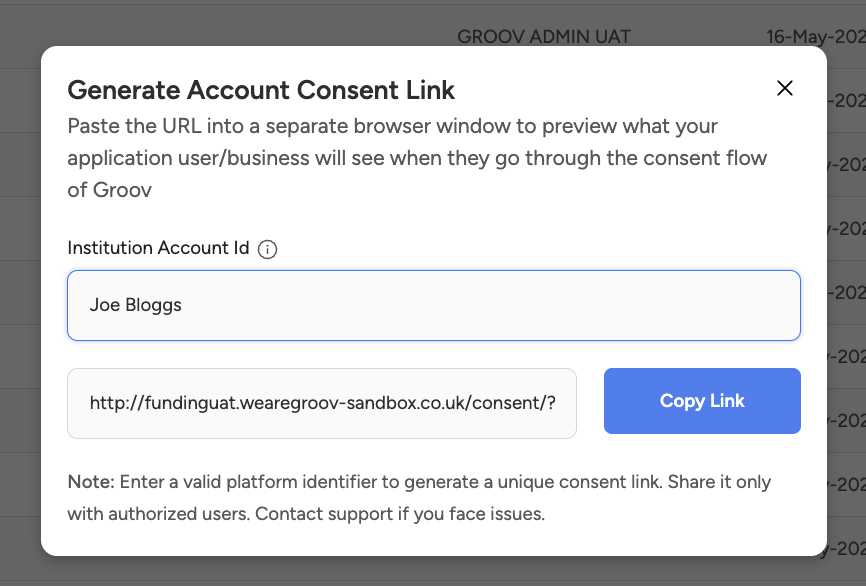Click the Generate Account Consent Link heading
866x586 pixels.
(x=261, y=91)
